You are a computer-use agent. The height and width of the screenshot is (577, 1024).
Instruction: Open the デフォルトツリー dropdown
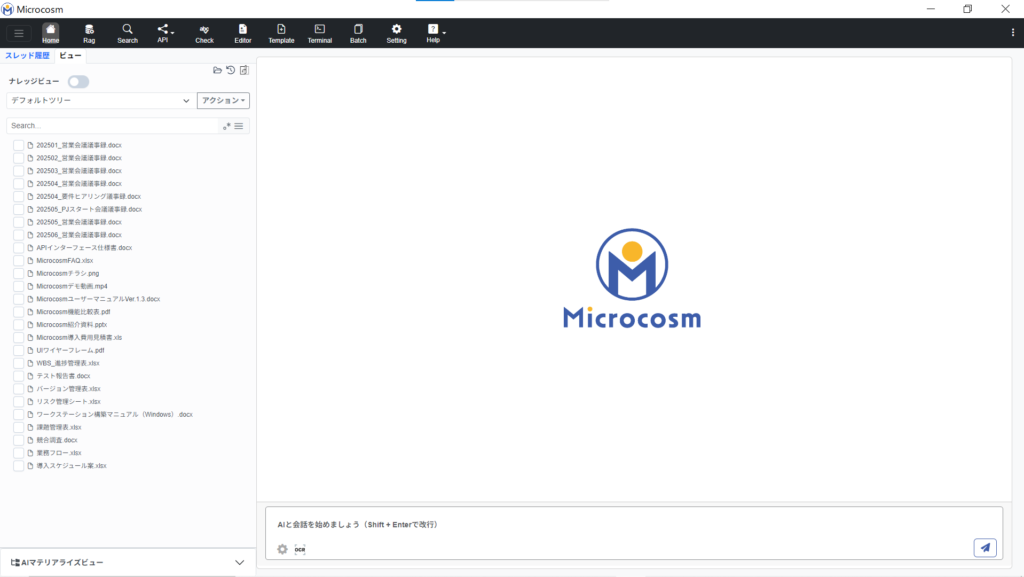tap(100, 101)
